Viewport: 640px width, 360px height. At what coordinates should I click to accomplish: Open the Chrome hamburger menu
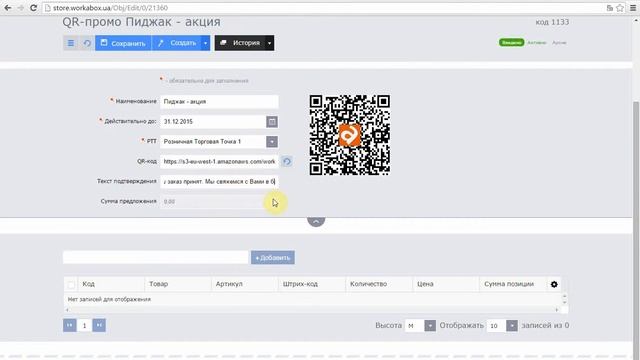click(x=633, y=8)
